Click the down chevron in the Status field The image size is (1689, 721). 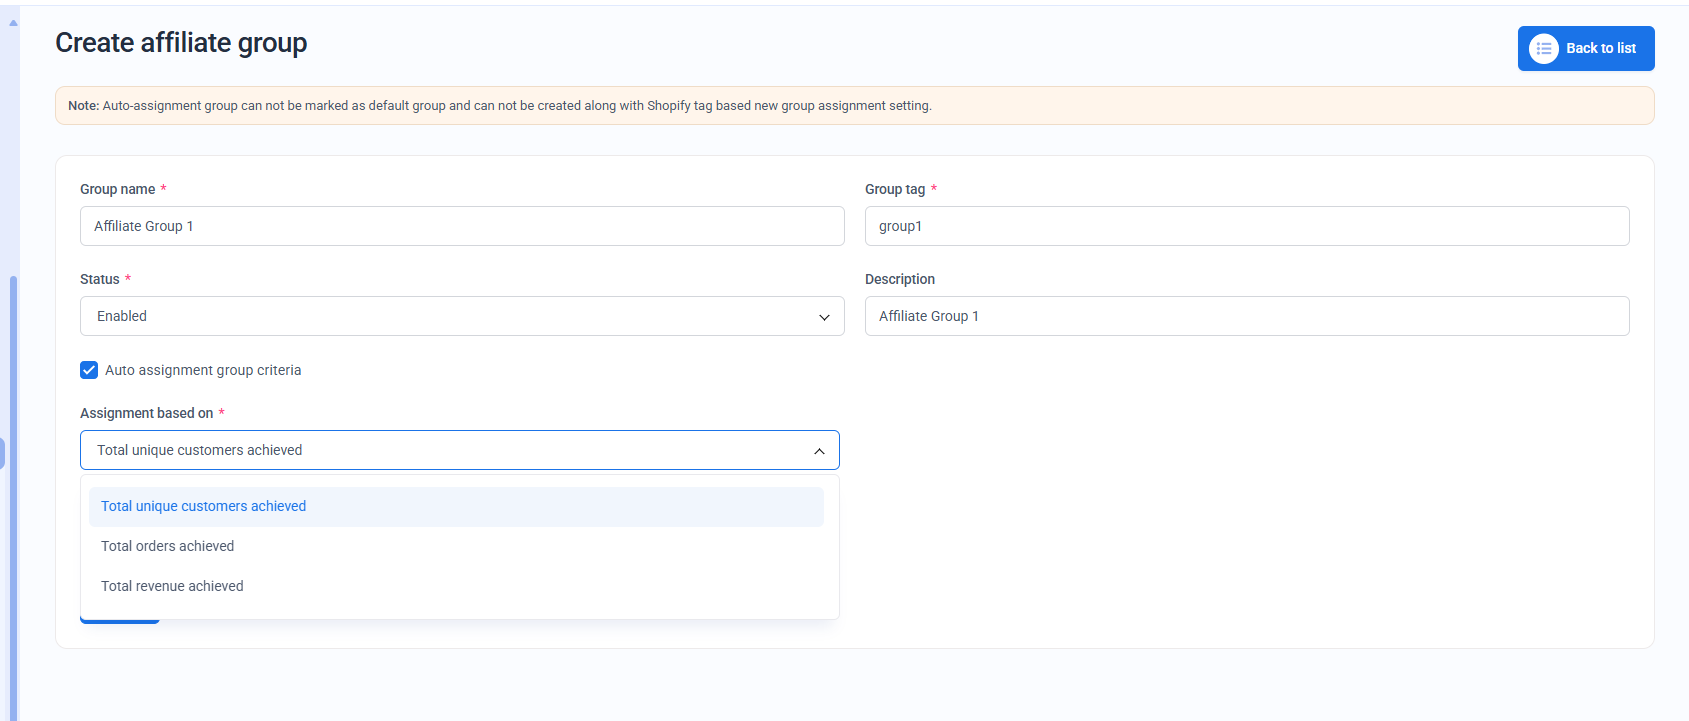coord(824,317)
